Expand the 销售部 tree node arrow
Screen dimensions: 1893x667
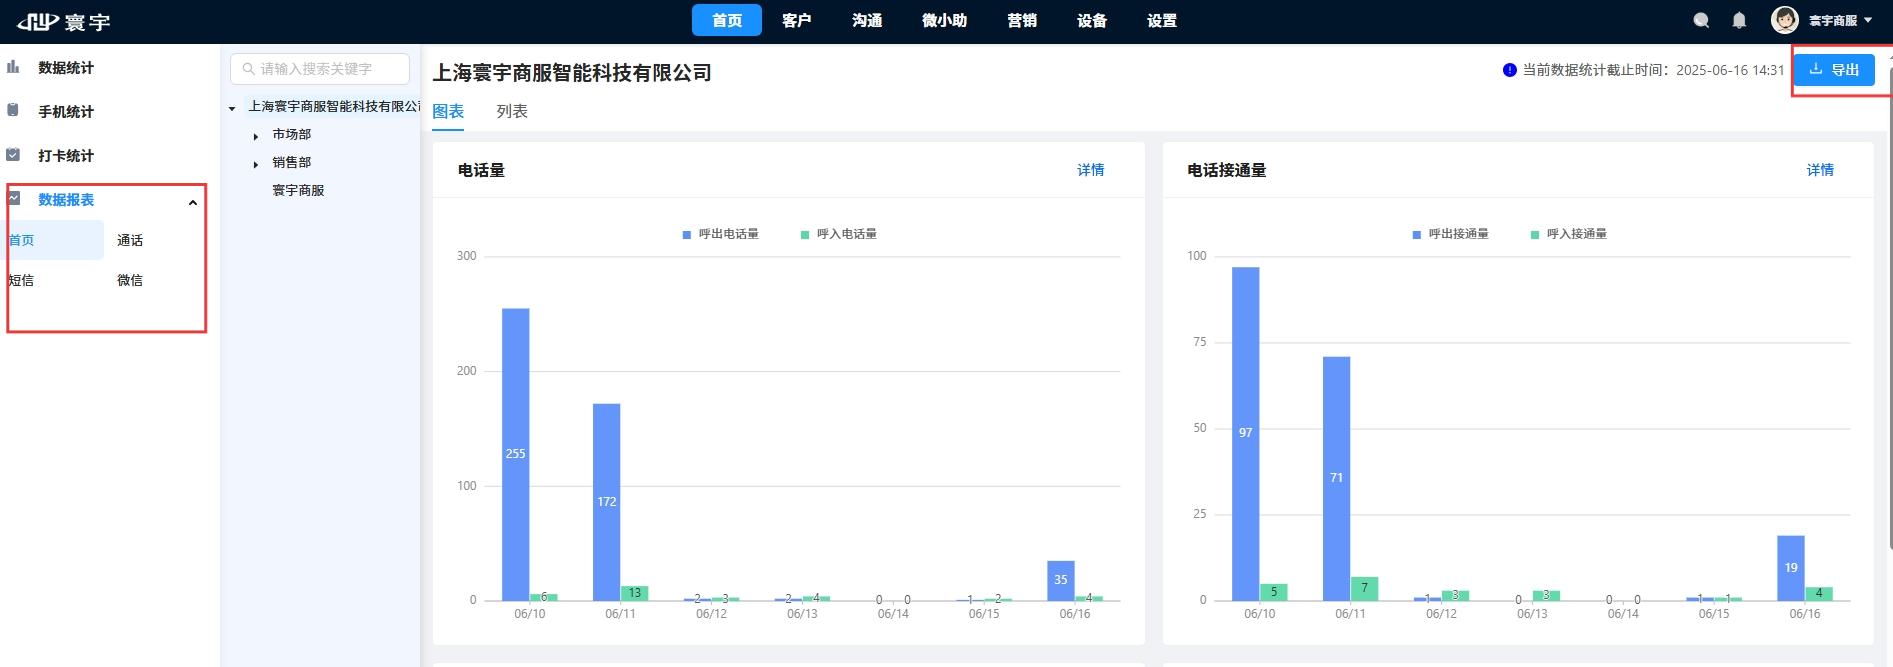pos(256,164)
